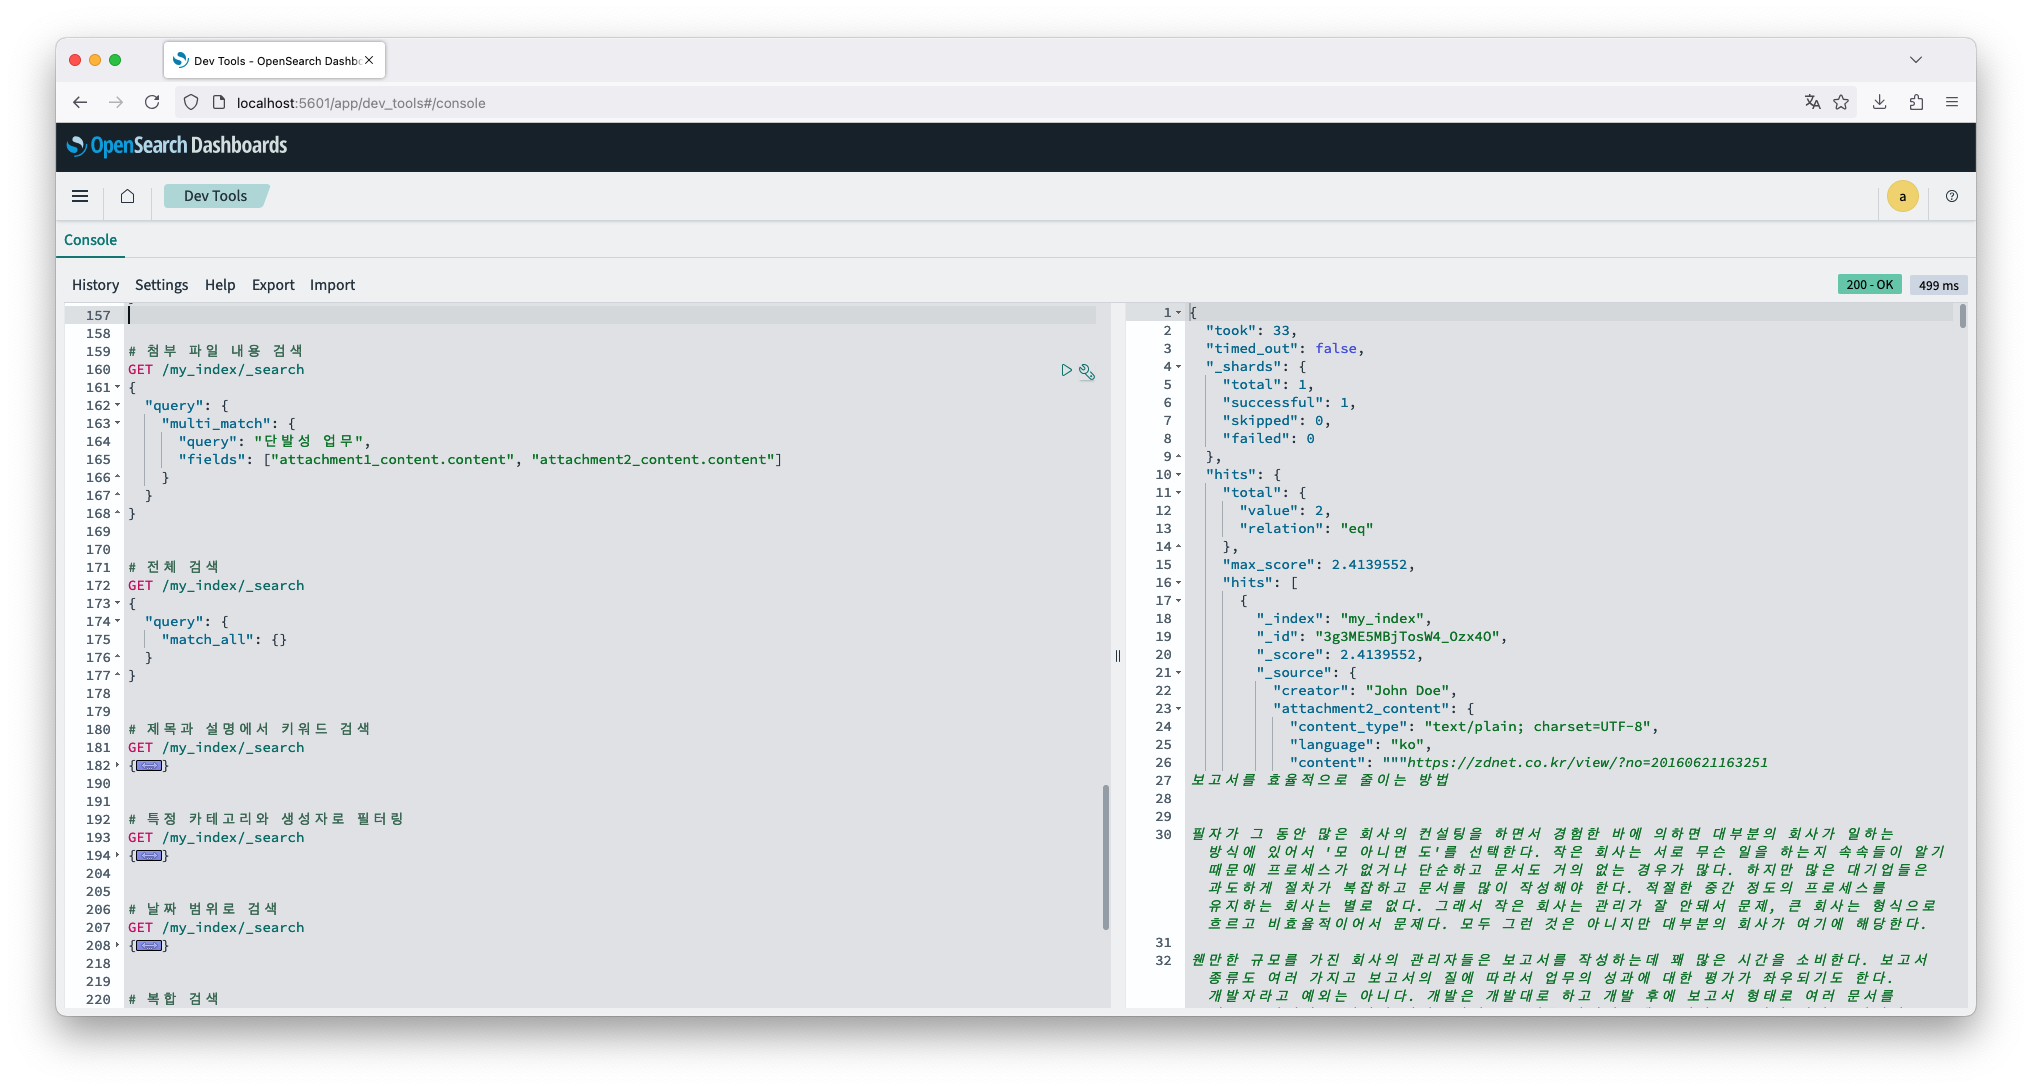
Task: Select the Console tab
Action: [90, 240]
